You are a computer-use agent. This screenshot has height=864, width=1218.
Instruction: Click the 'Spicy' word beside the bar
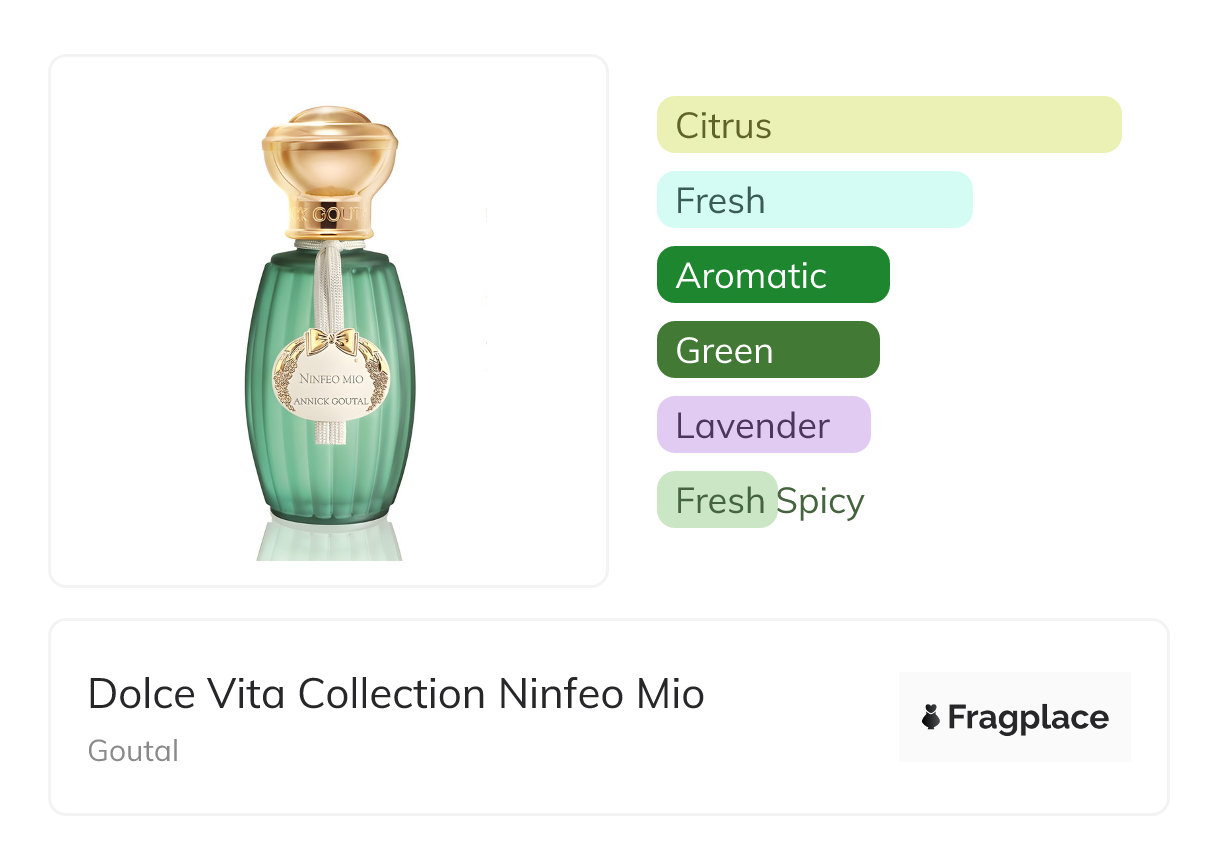pos(821,500)
